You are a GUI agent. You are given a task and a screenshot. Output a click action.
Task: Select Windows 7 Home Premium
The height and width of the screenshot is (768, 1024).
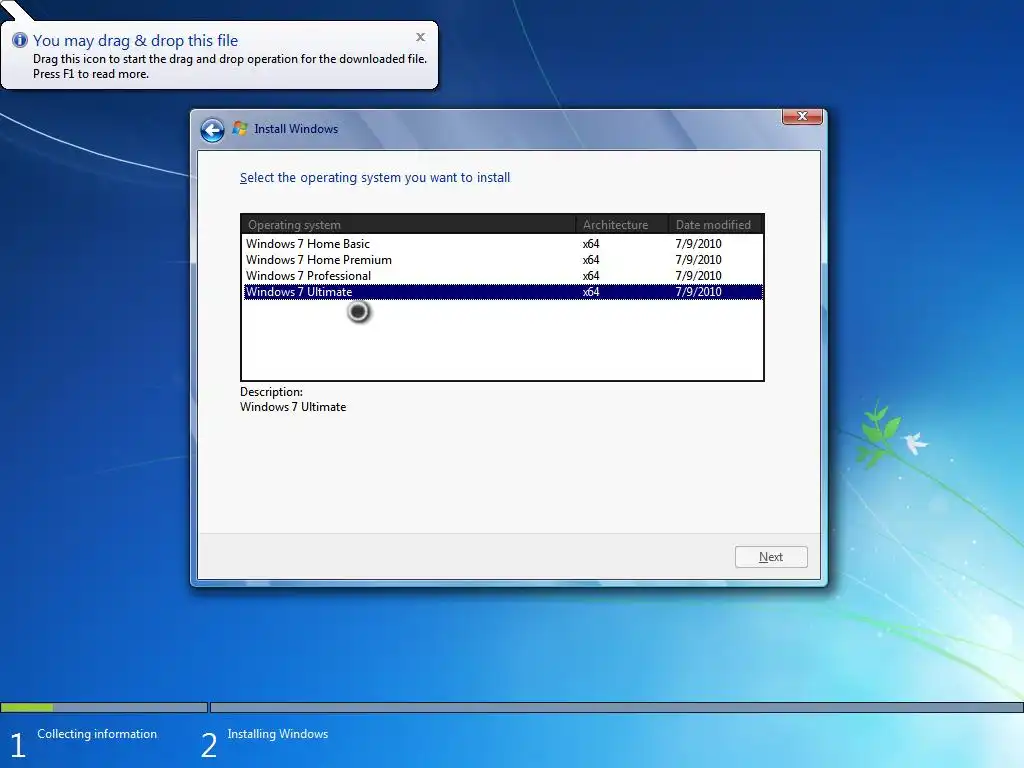503,260
